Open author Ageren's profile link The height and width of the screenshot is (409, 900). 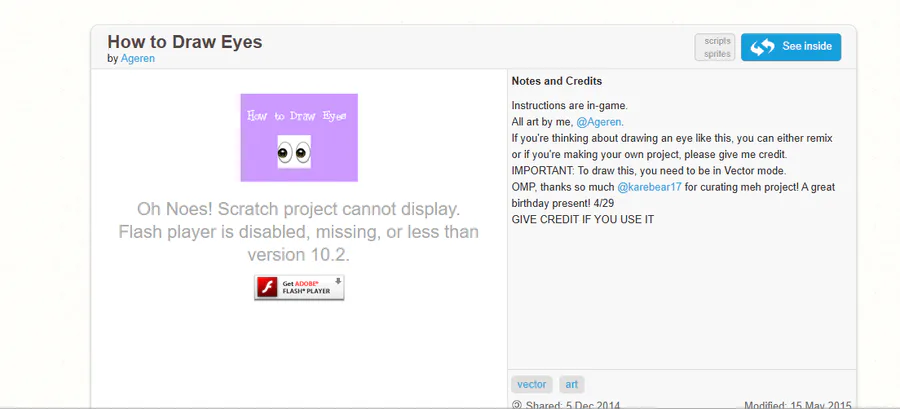138,59
